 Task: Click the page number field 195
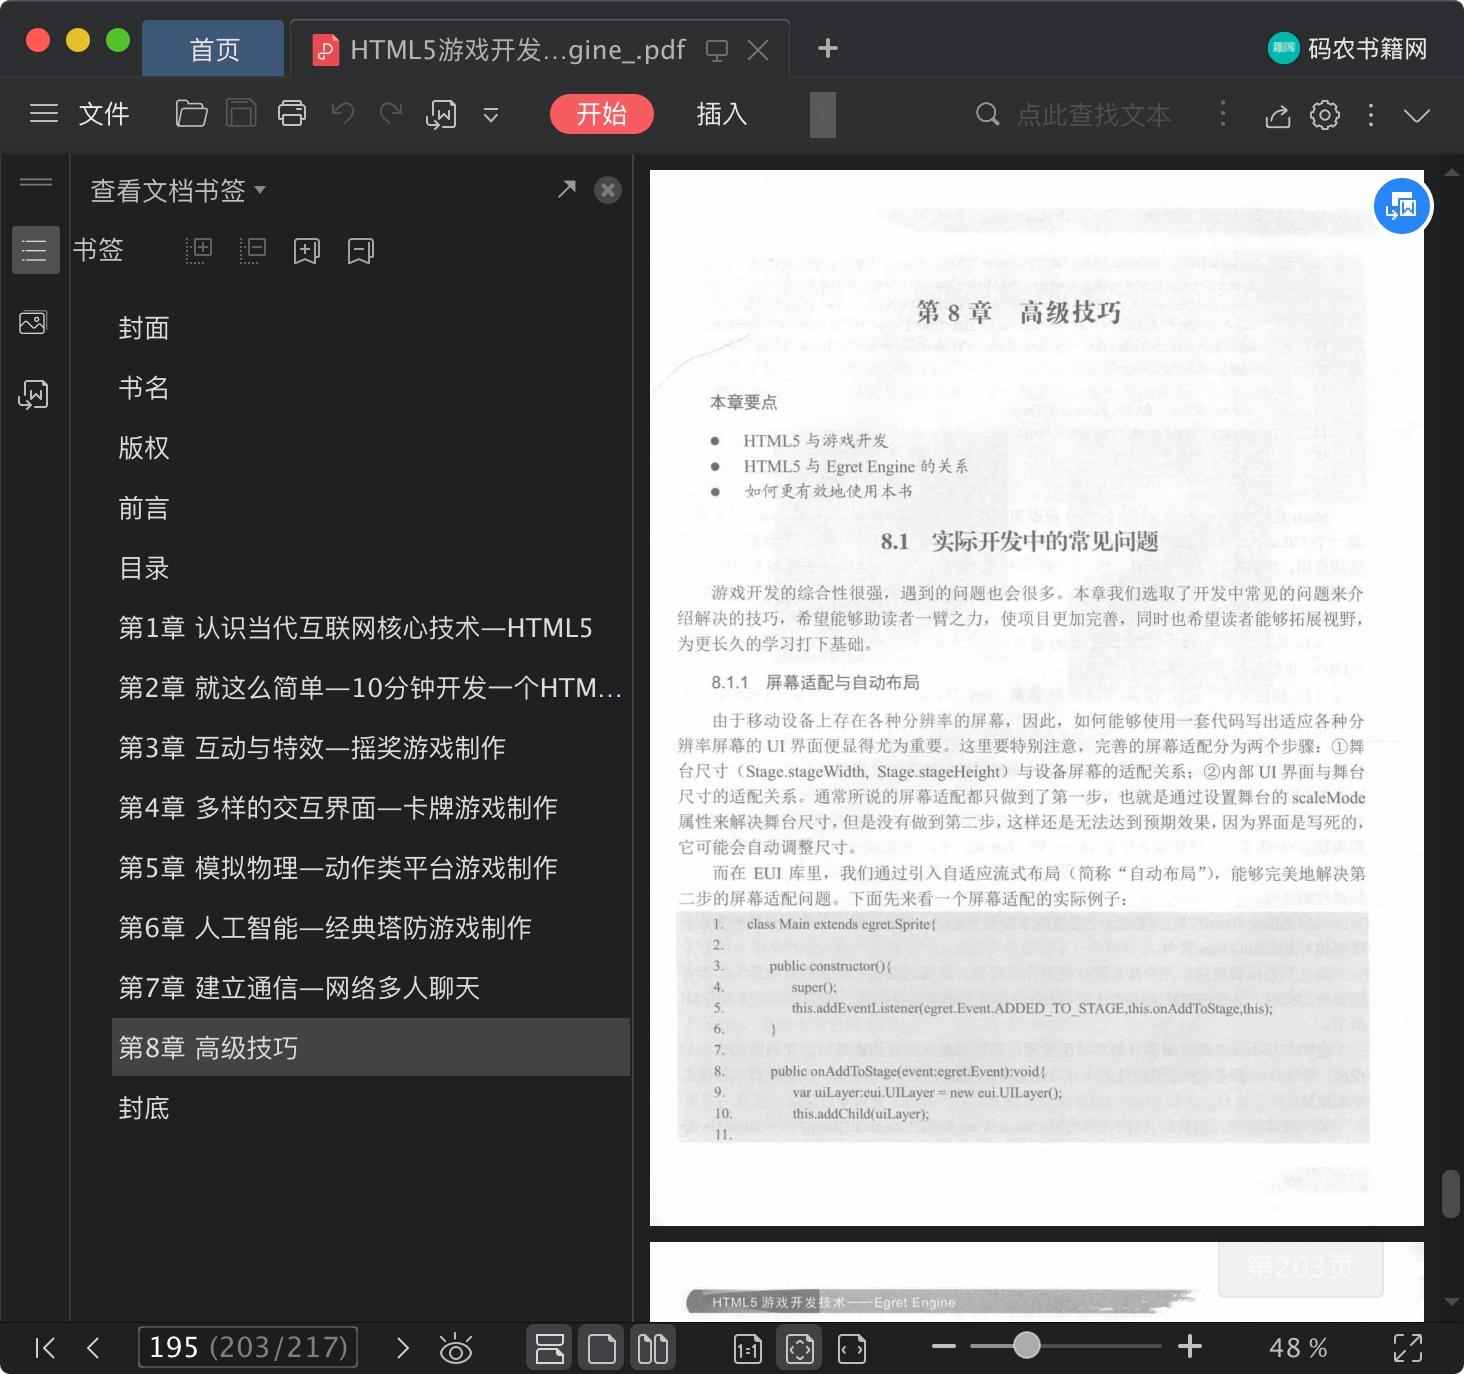pyautogui.click(x=248, y=1347)
